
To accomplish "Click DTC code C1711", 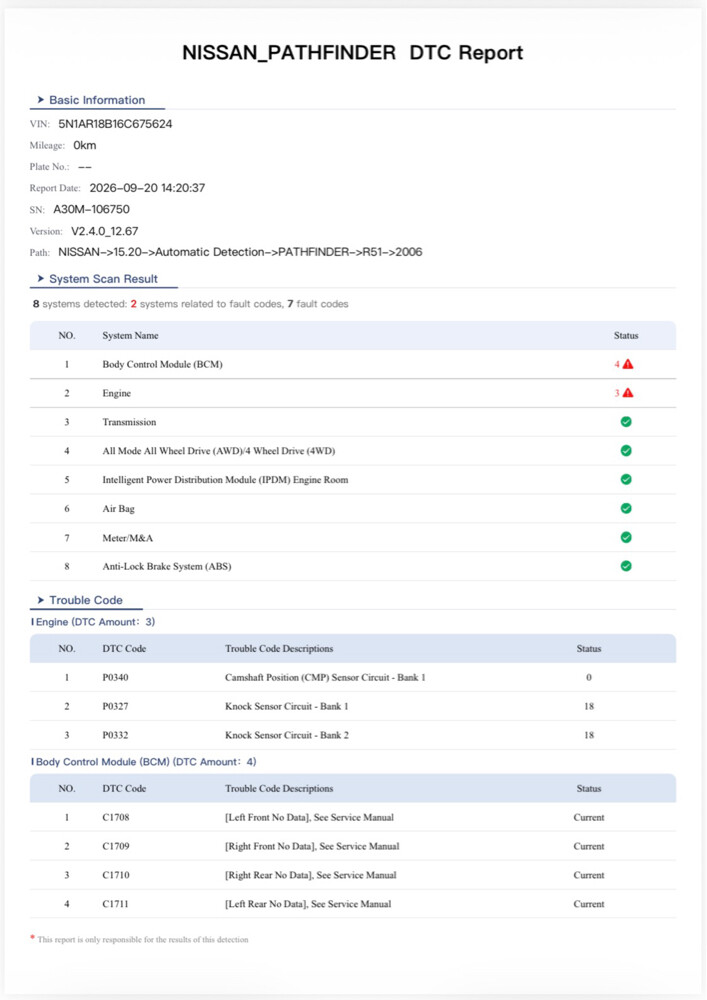I will click(x=116, y=904).
